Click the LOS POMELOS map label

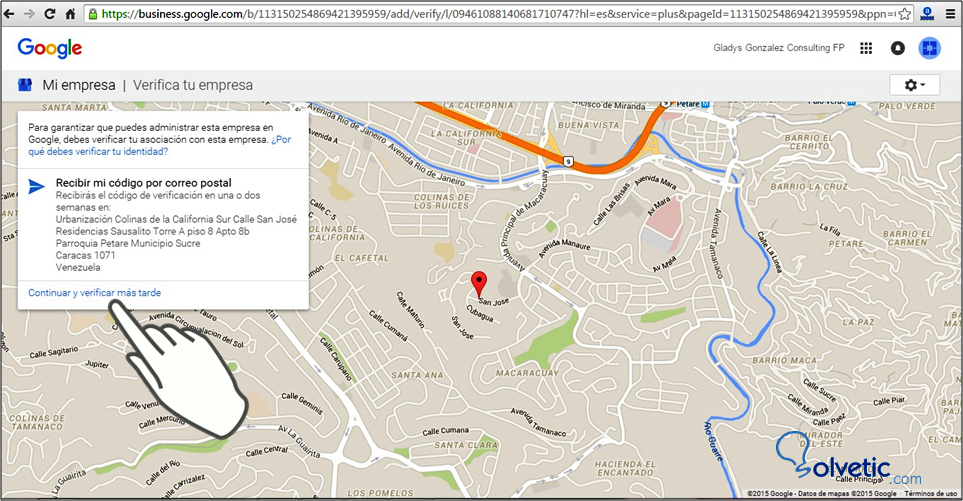click(381, 492)
